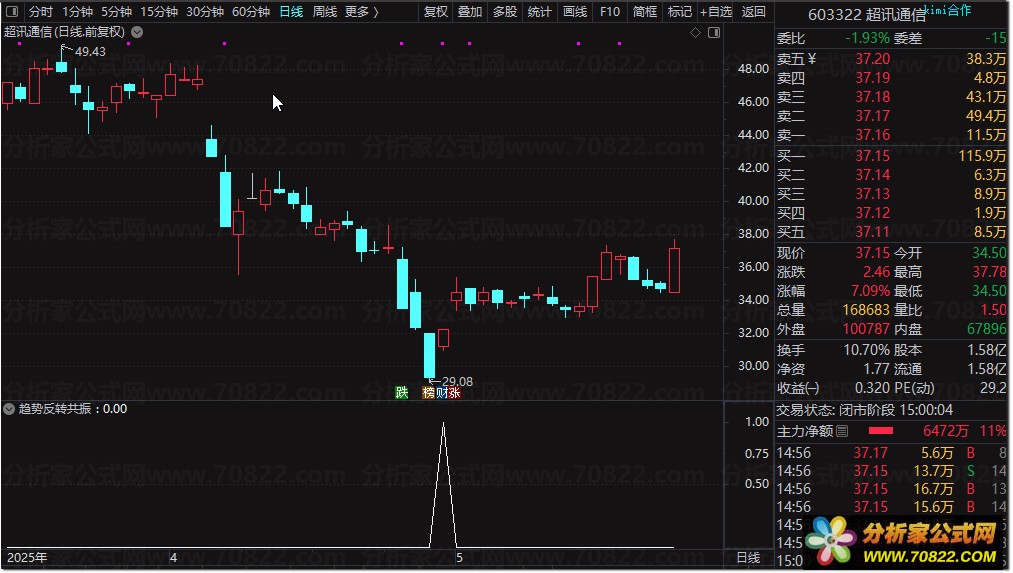Click the 6472万 net amount value
The height and width of the screenshot is (573, 1013).
(x=946, y=431)
